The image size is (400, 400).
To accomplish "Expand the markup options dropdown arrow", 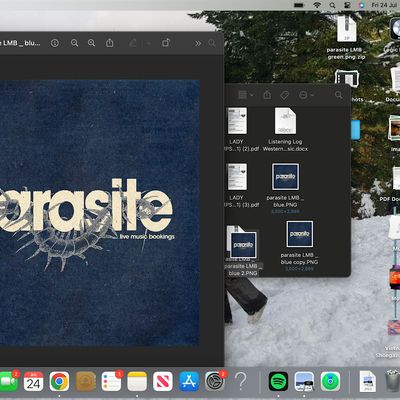I will [148, 43].
